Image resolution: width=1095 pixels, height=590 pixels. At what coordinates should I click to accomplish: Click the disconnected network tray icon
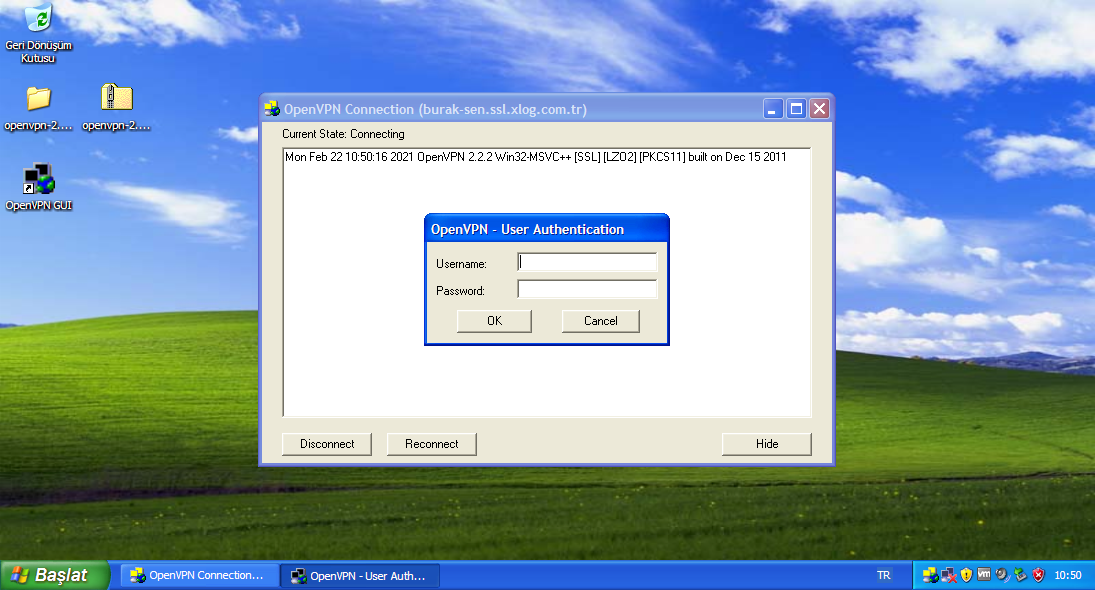coord(948,575)
